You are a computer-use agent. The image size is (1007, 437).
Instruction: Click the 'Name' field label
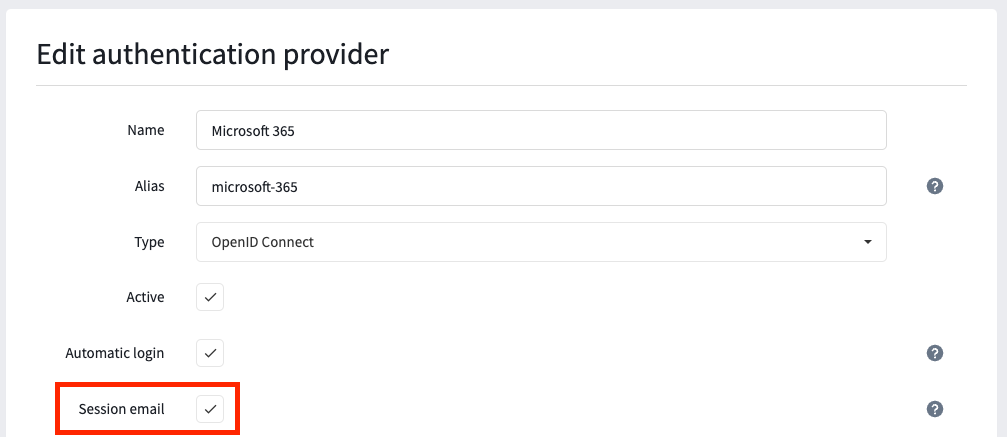coord(146,130)
